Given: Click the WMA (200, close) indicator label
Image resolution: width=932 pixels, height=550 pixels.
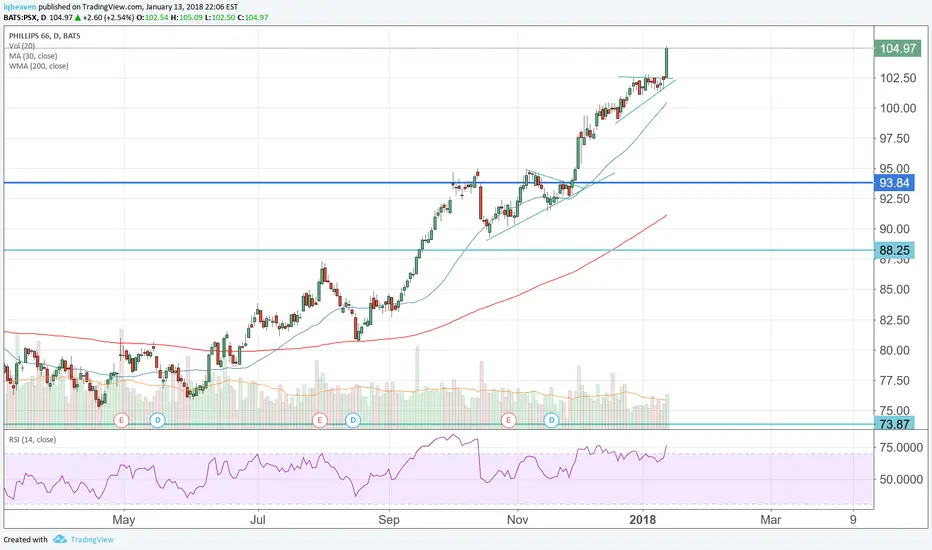Looking at the screenshot, I should 39,66.
